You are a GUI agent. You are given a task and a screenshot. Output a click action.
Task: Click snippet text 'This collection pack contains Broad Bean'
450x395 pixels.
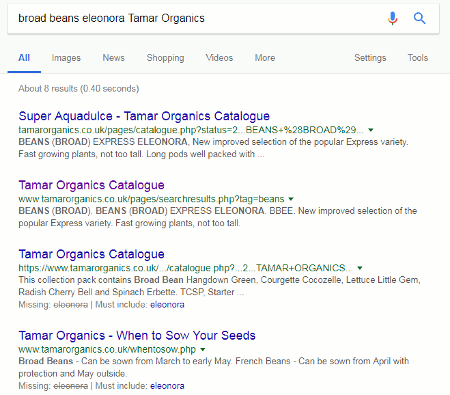pyautogui.click(x=101, y=280)
